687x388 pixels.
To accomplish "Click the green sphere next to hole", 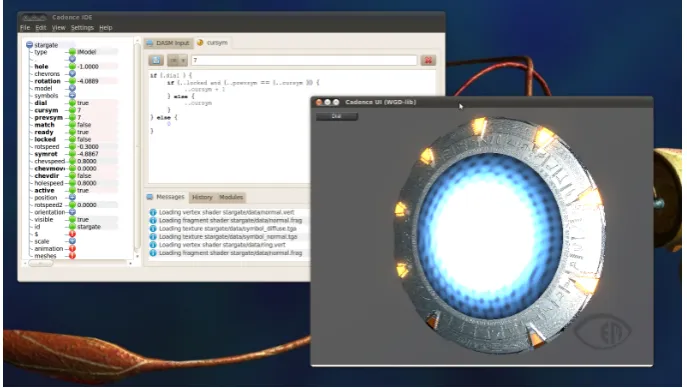I will 72,67.
